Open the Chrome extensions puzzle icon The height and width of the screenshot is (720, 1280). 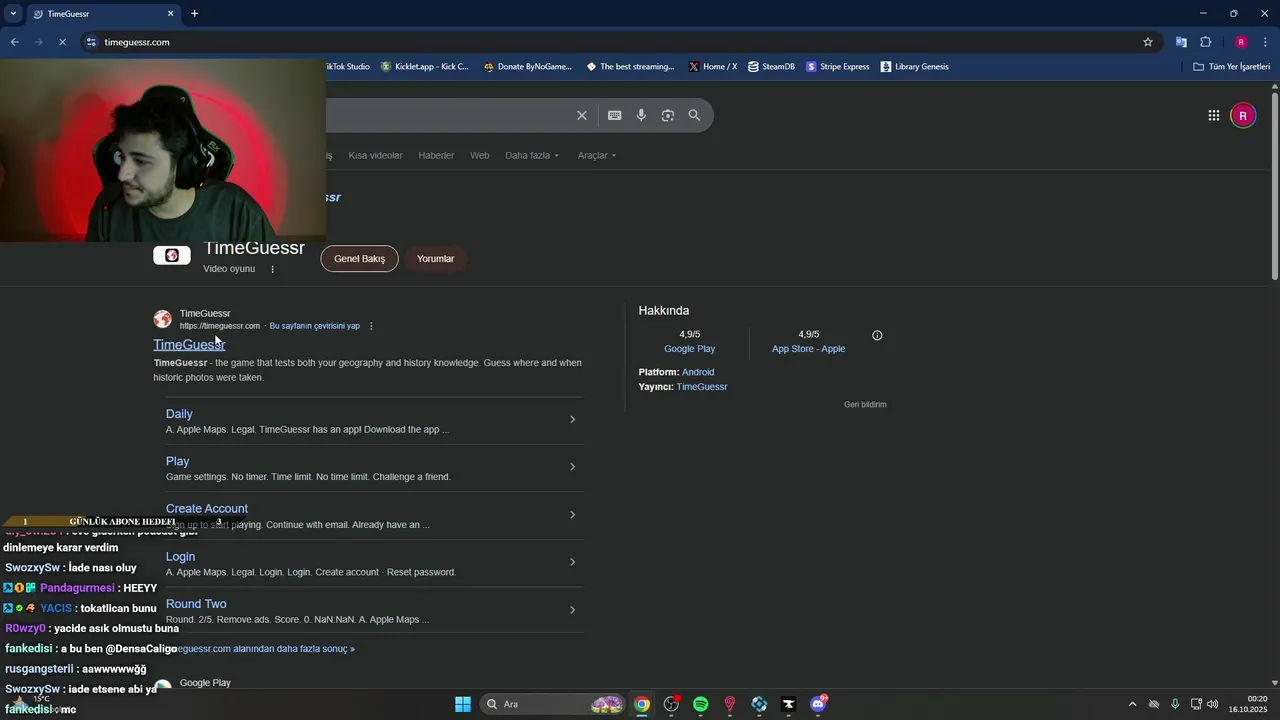pyautogui.click(x=1205, y=42)
